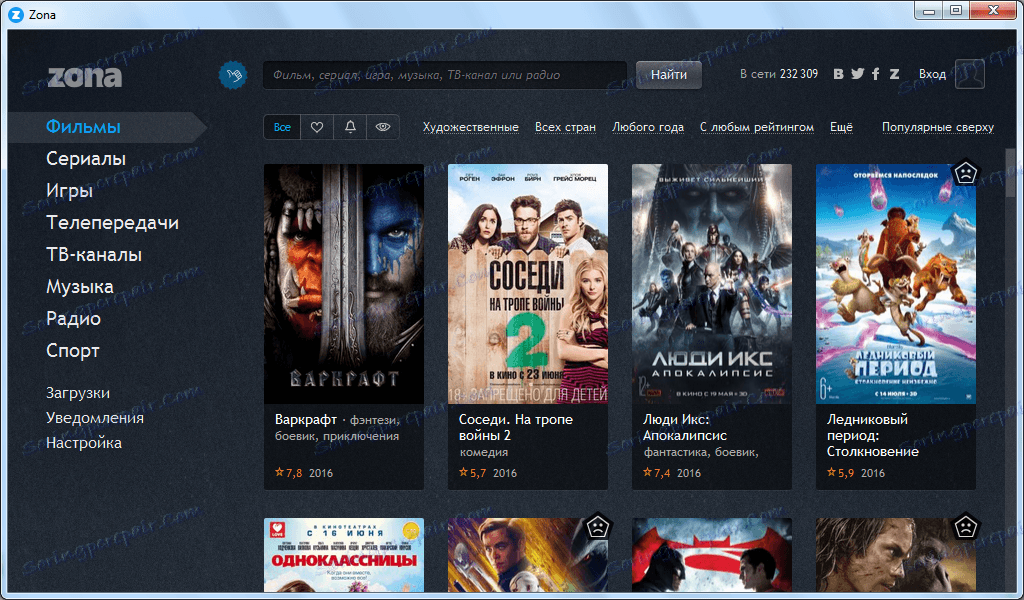1024x600 pixels.
Task: Select the Все filter button
Action: tap(282, 127)
